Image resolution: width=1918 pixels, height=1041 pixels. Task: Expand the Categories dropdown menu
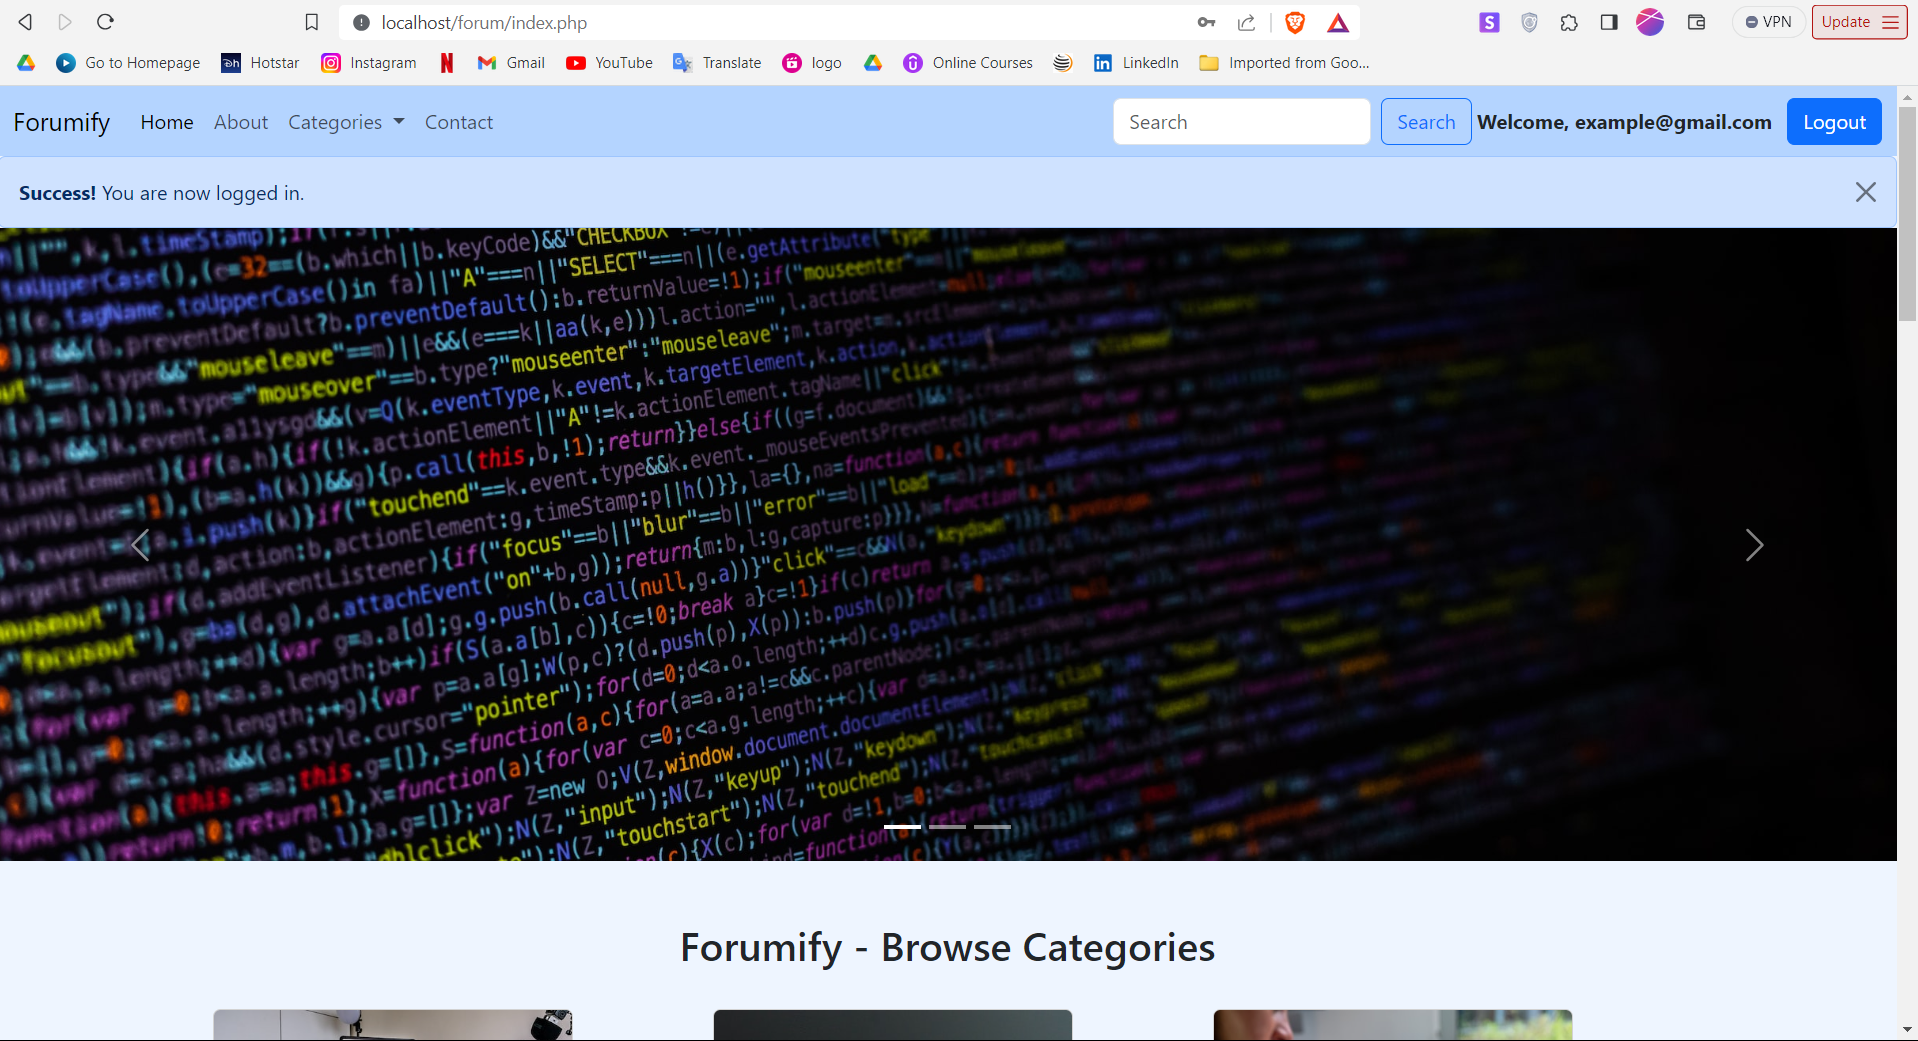(x=346, y=122)
